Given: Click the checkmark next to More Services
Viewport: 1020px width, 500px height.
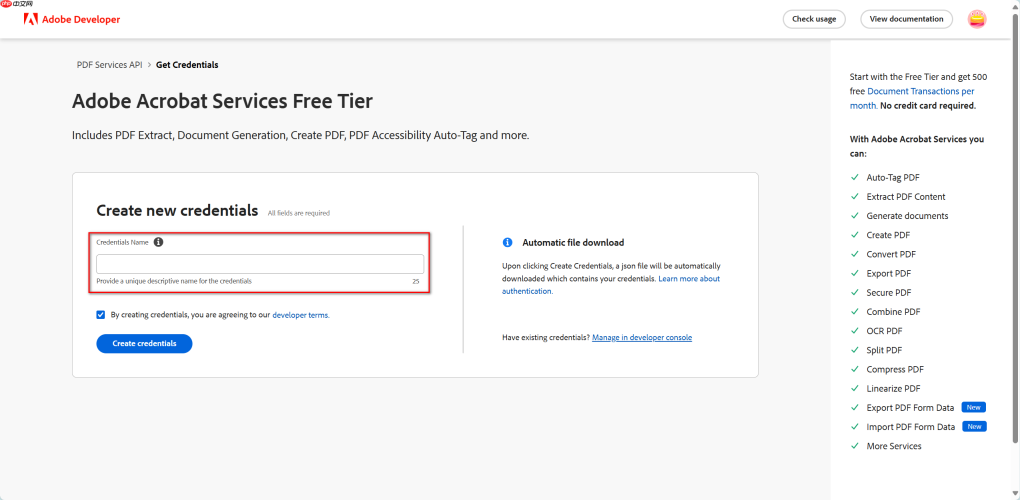Looking at the screenshot, I should pos(854,446).
